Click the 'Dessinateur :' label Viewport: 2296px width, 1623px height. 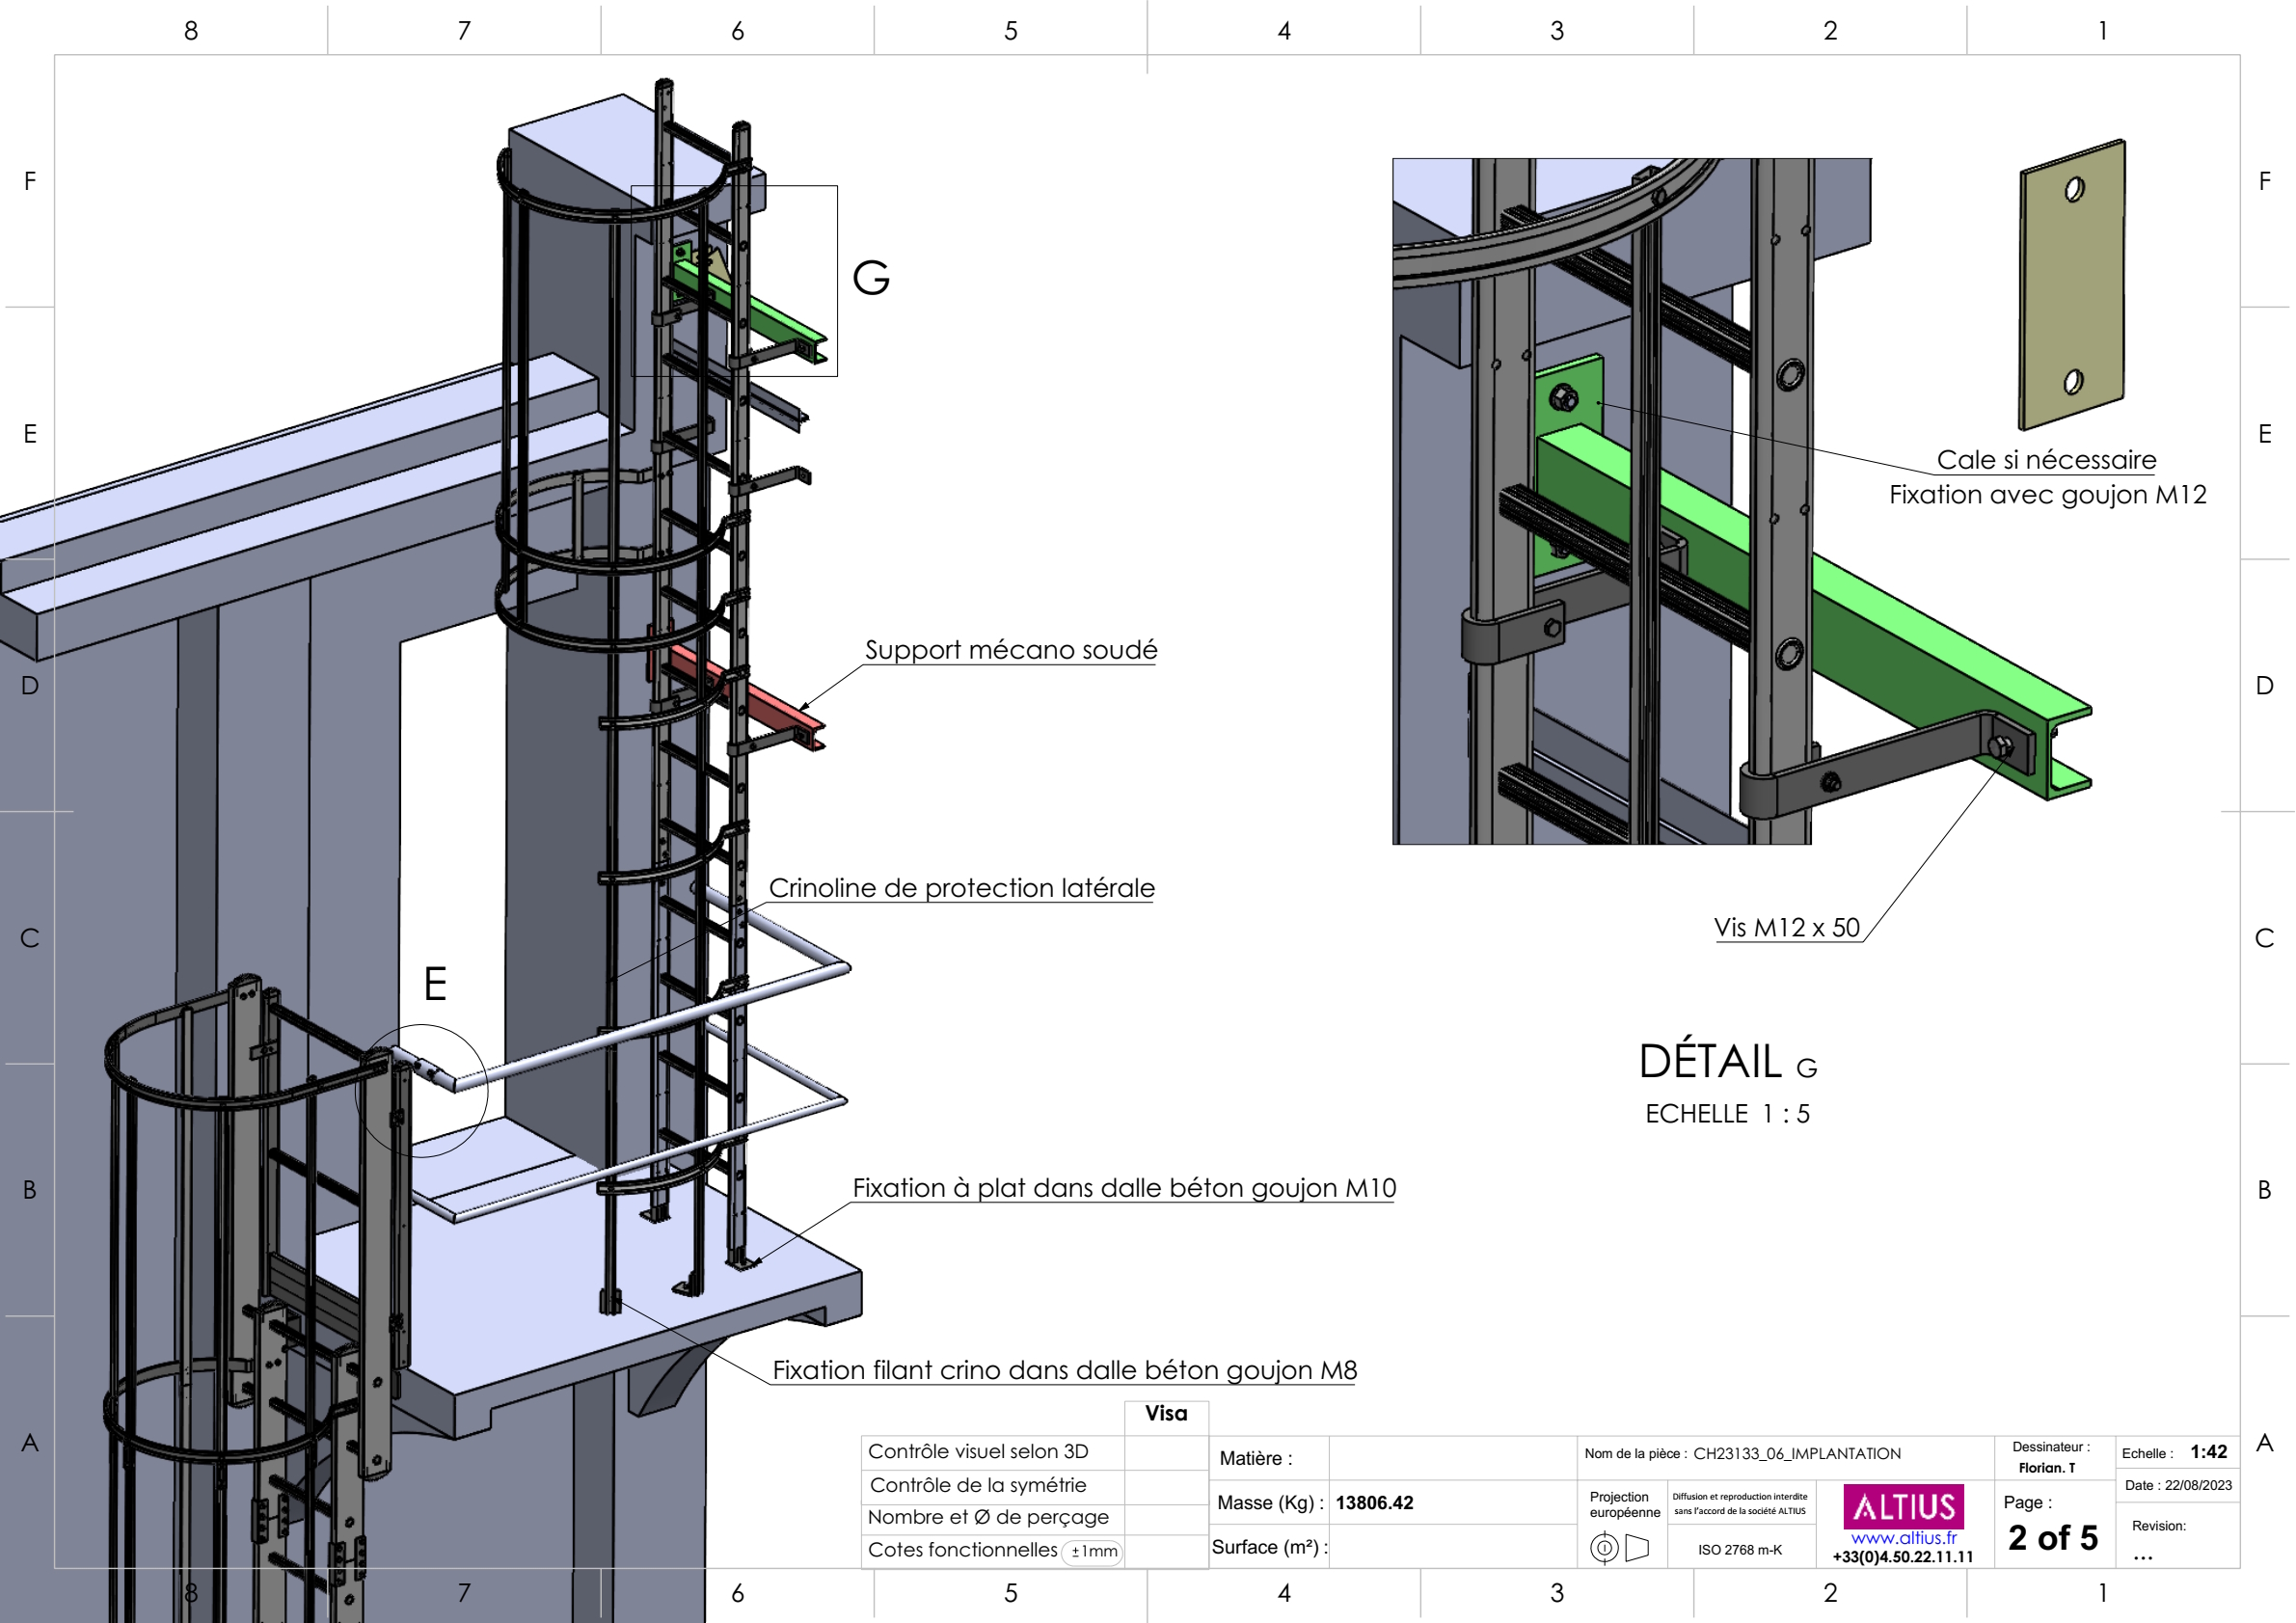click(2051, 1447)
